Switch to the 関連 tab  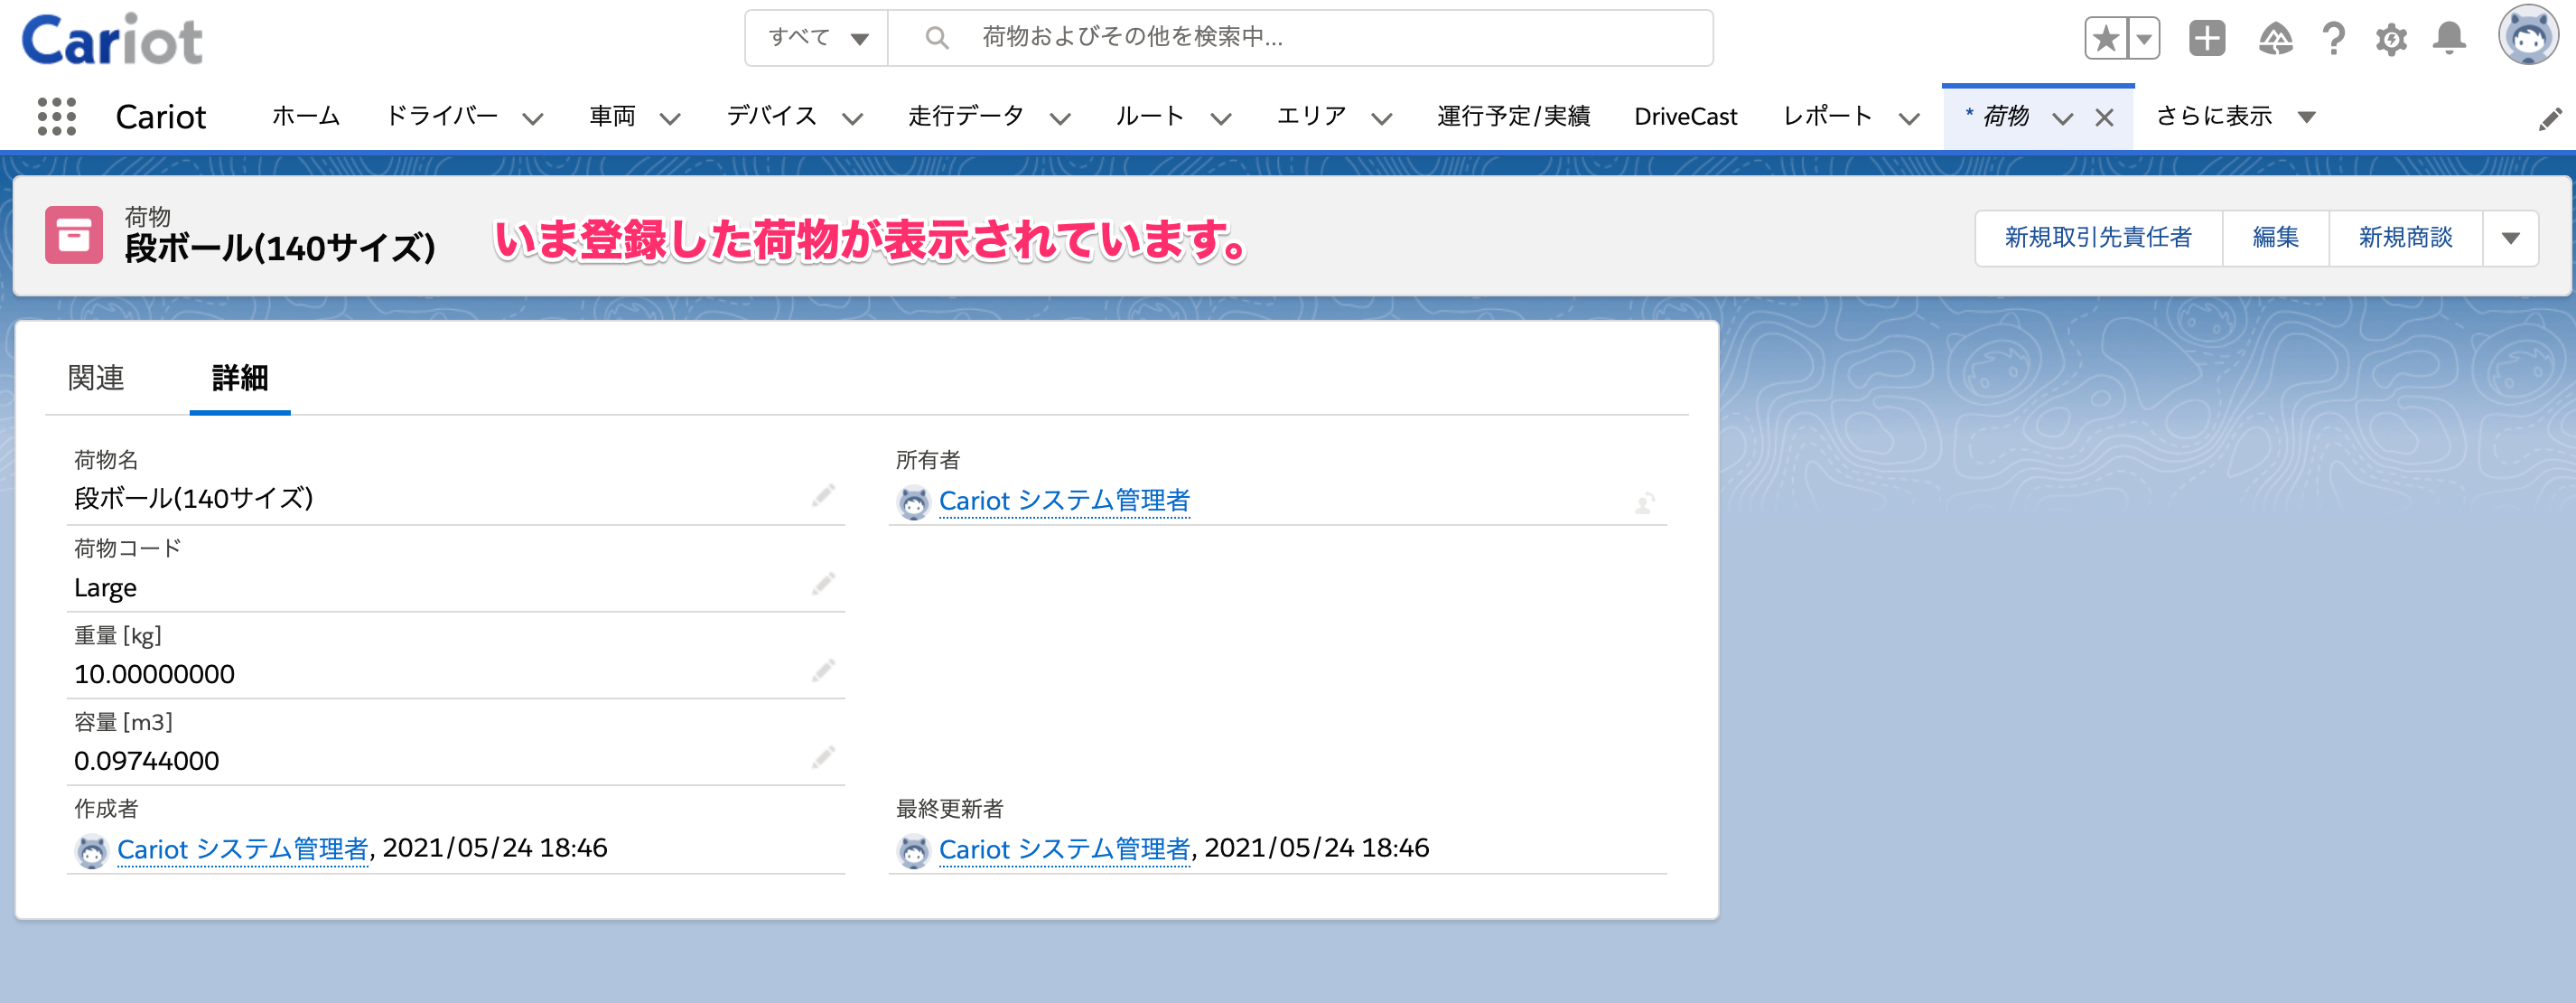(x=96, y=378)
